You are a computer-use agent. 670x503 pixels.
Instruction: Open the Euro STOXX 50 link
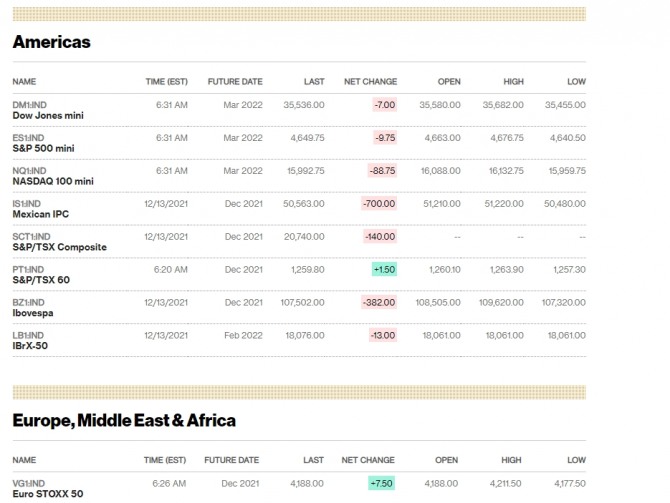point(47,494)
